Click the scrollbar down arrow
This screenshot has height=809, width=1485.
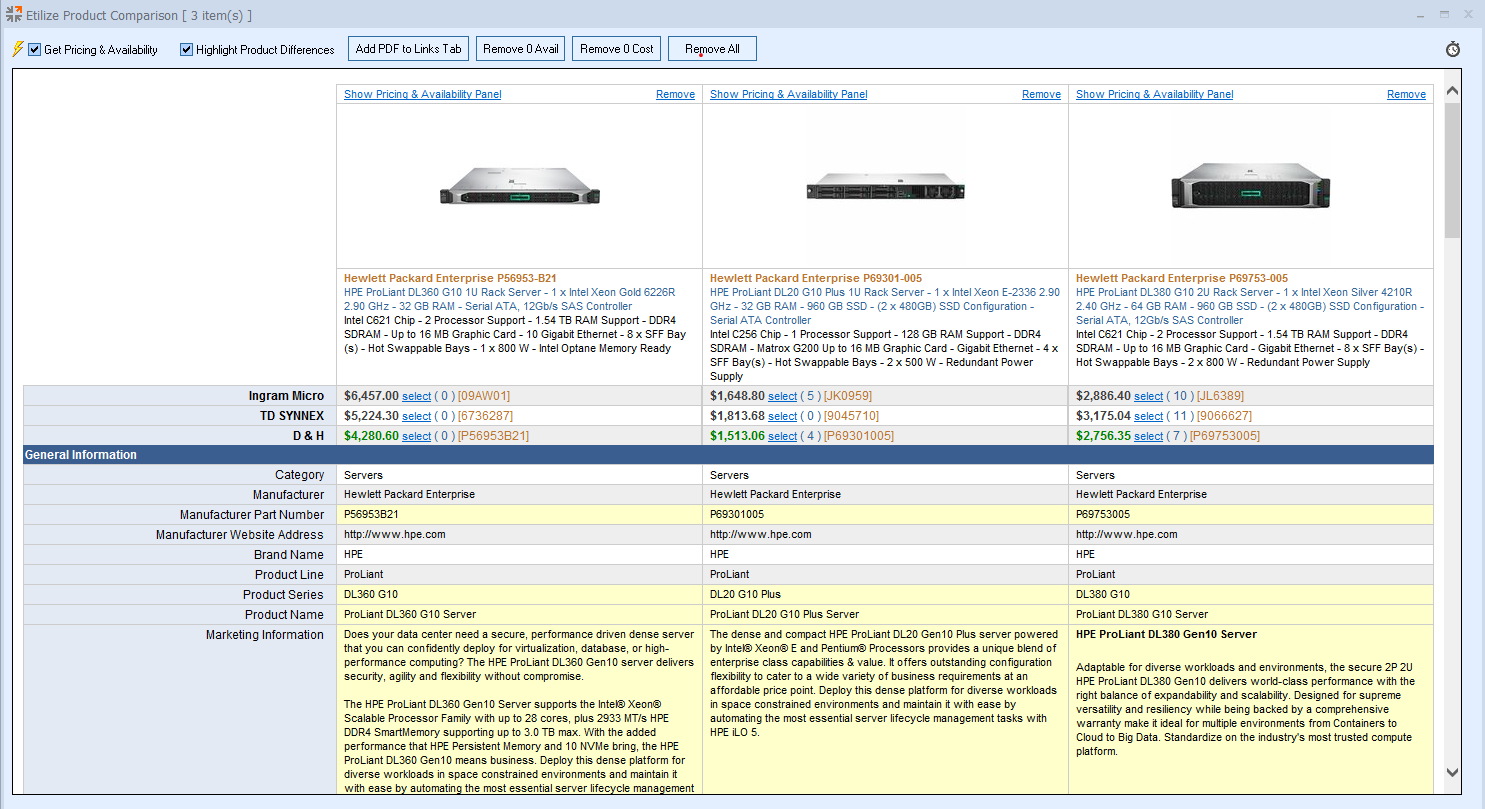(1452, 772)
